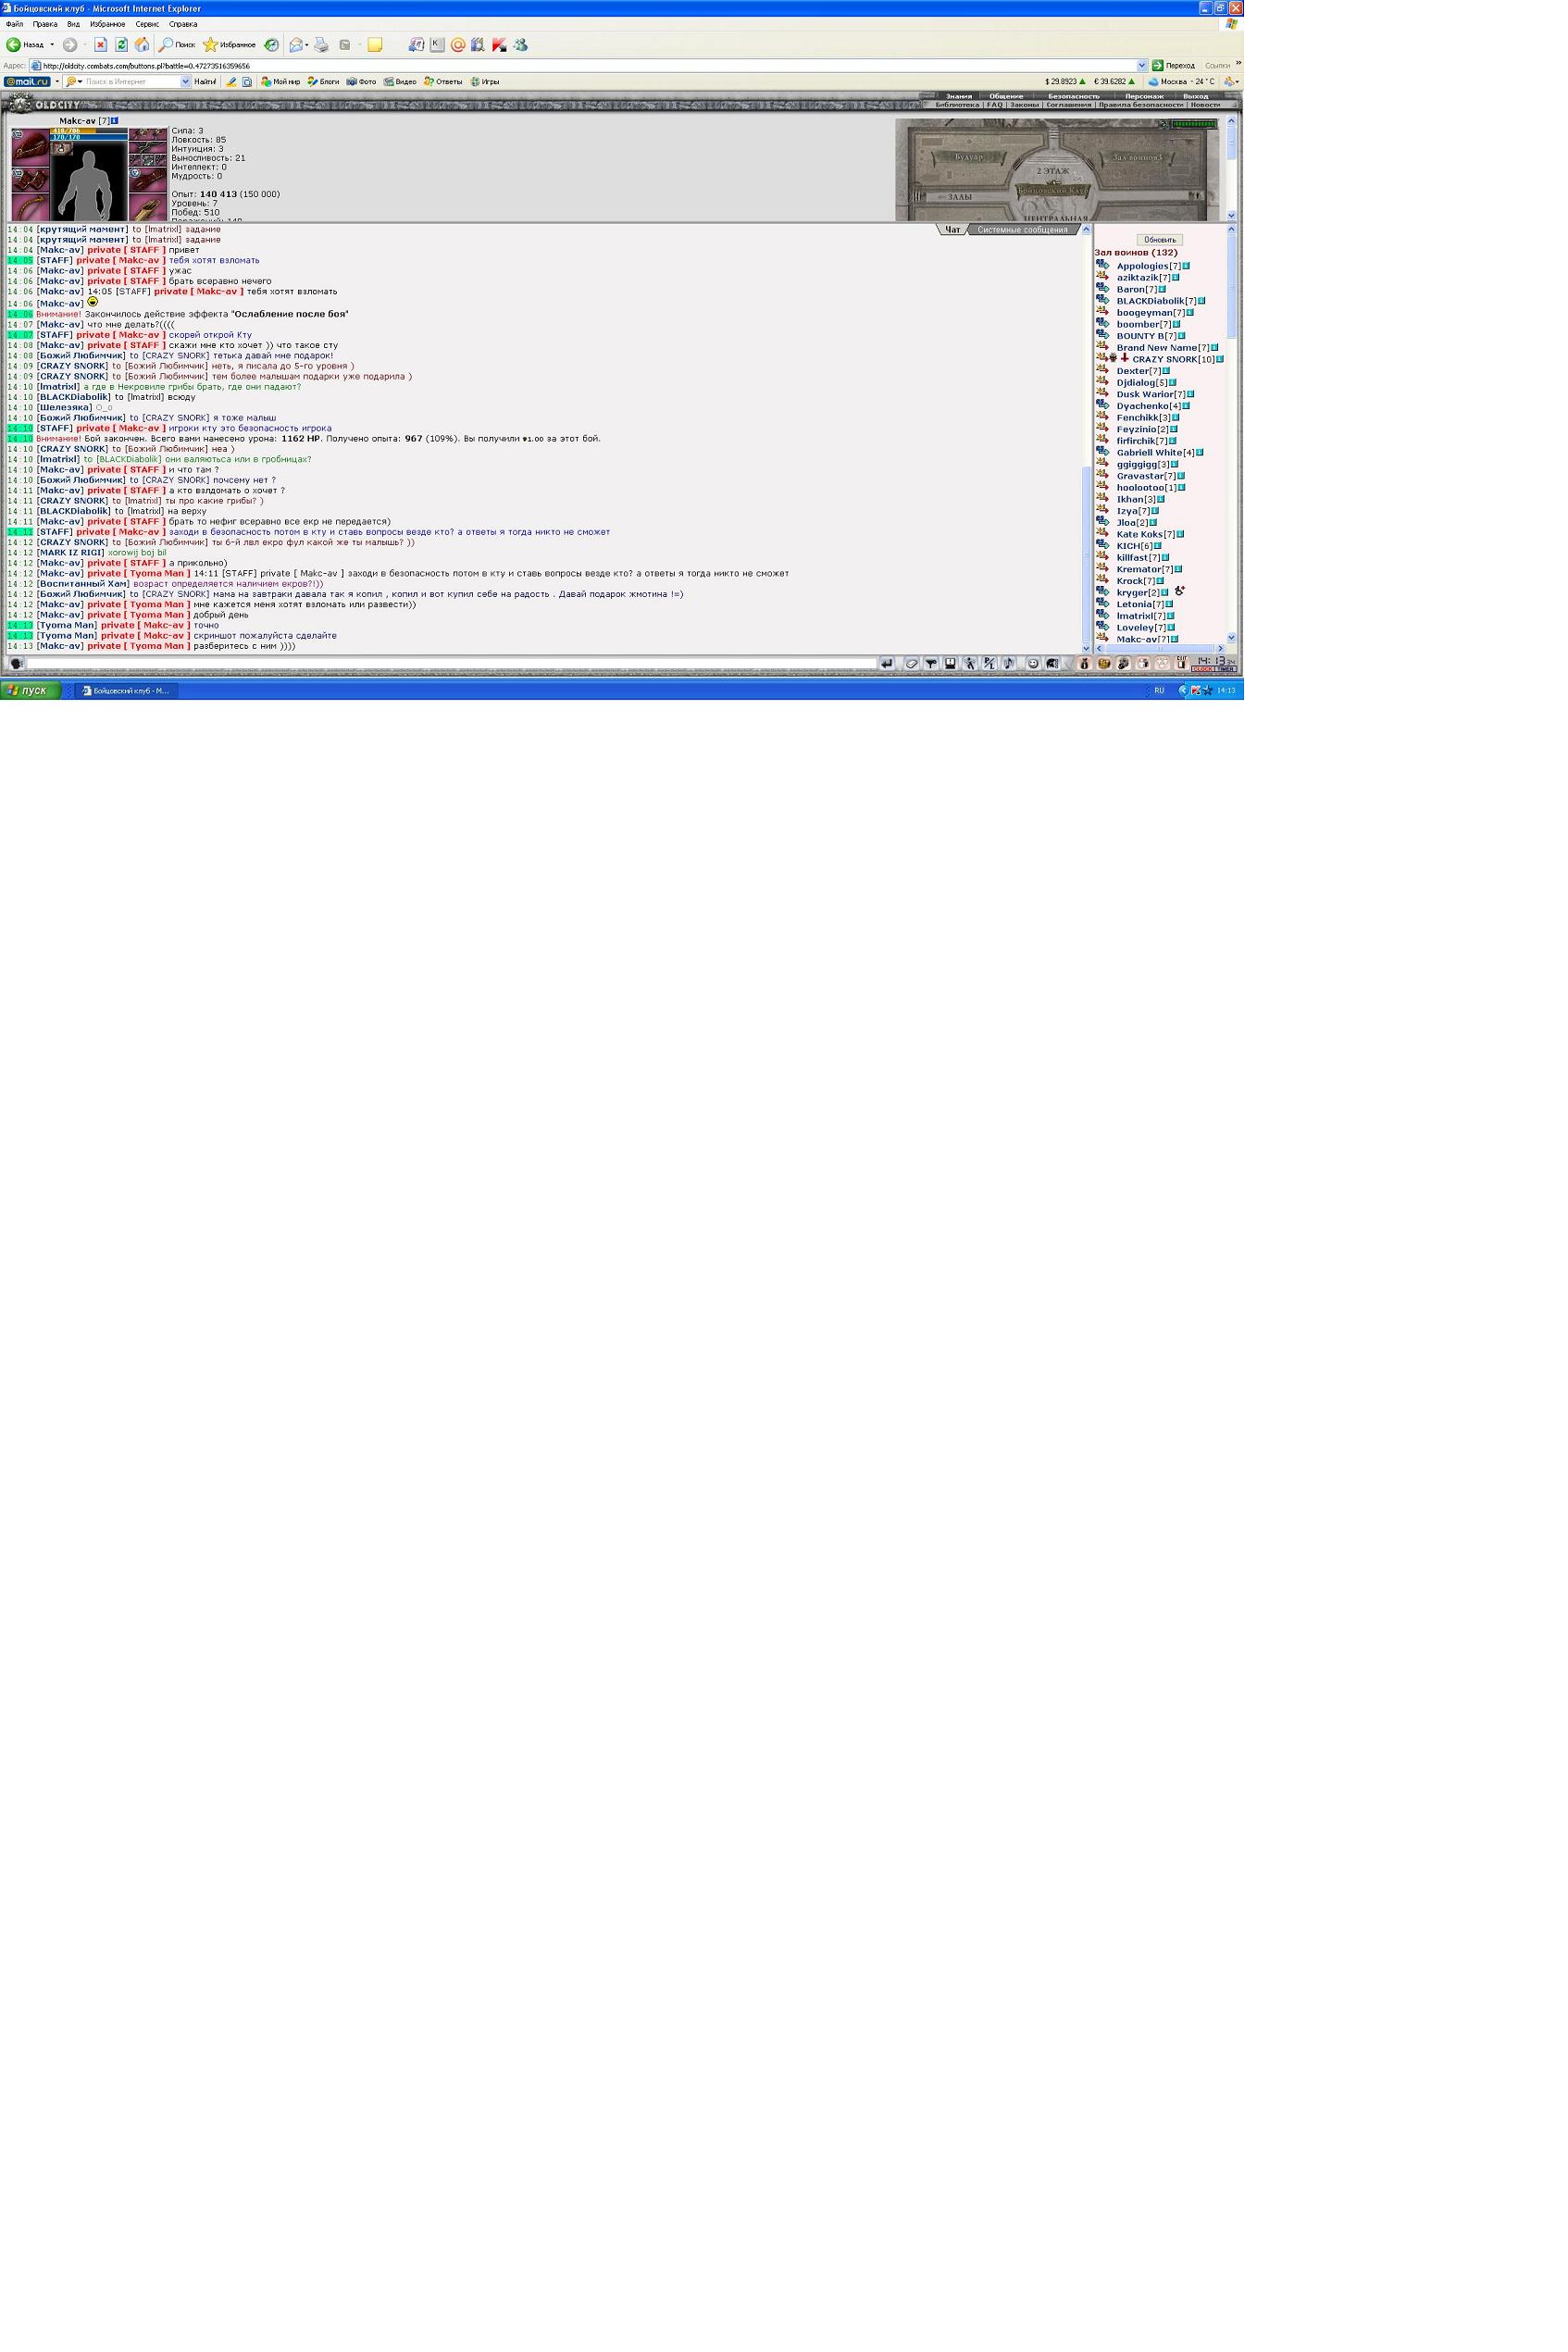Toggle the chat sound music note icon

[x=1009, y=663]
